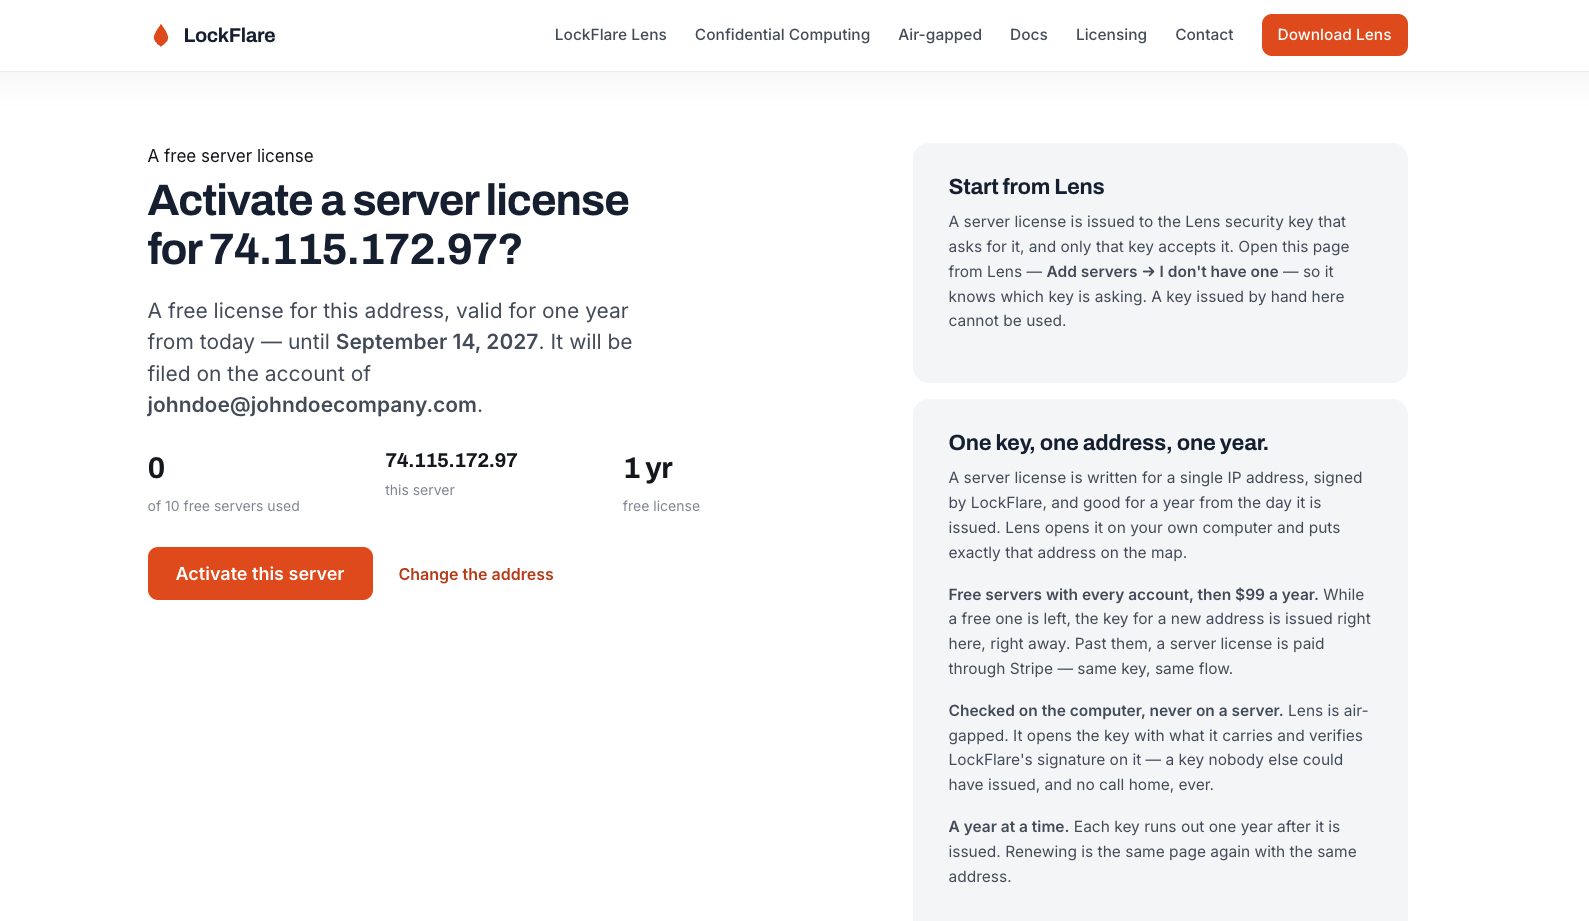
Task: Click 'Checked on the computer, never on a server.' text
Action: point(1116,711)
